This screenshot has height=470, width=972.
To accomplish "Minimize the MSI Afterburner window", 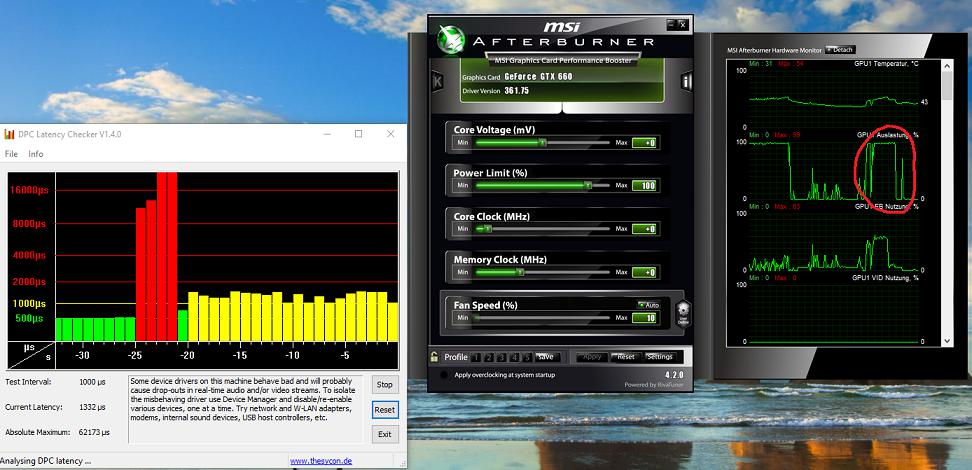I will pyautogui.click(x=671, y=25).
